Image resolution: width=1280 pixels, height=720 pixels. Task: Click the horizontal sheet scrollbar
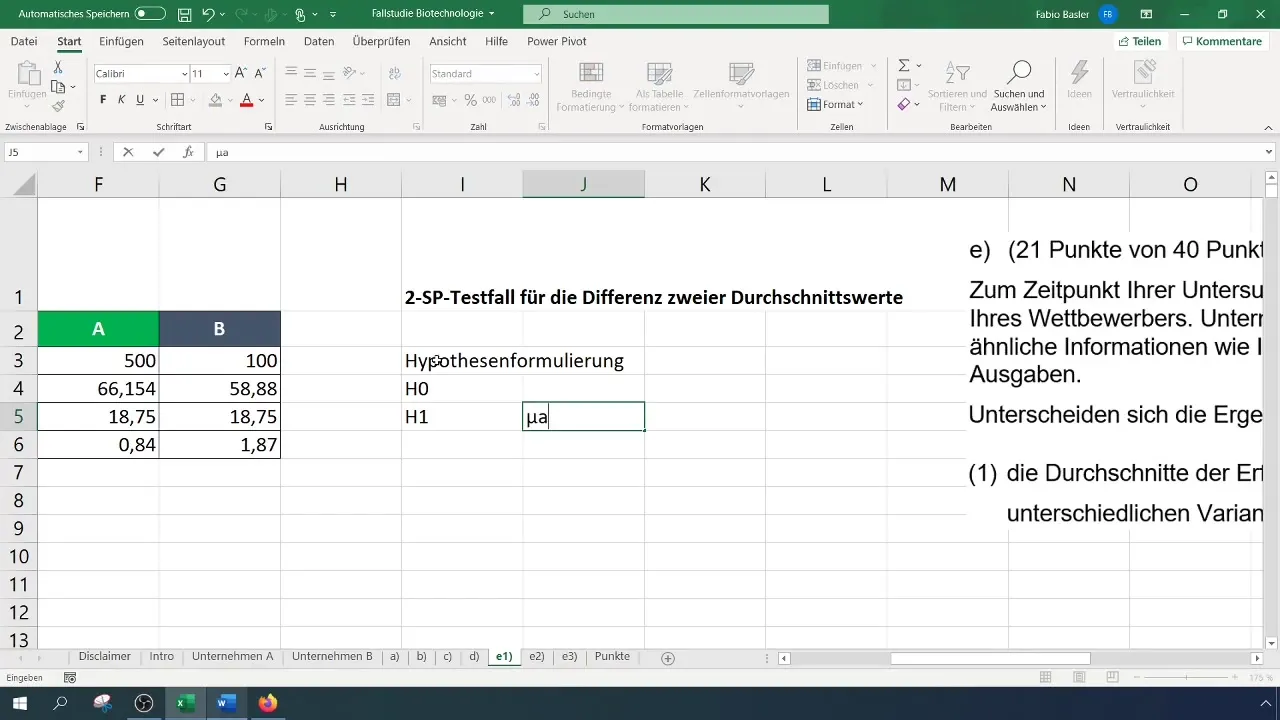pos(990,658)
